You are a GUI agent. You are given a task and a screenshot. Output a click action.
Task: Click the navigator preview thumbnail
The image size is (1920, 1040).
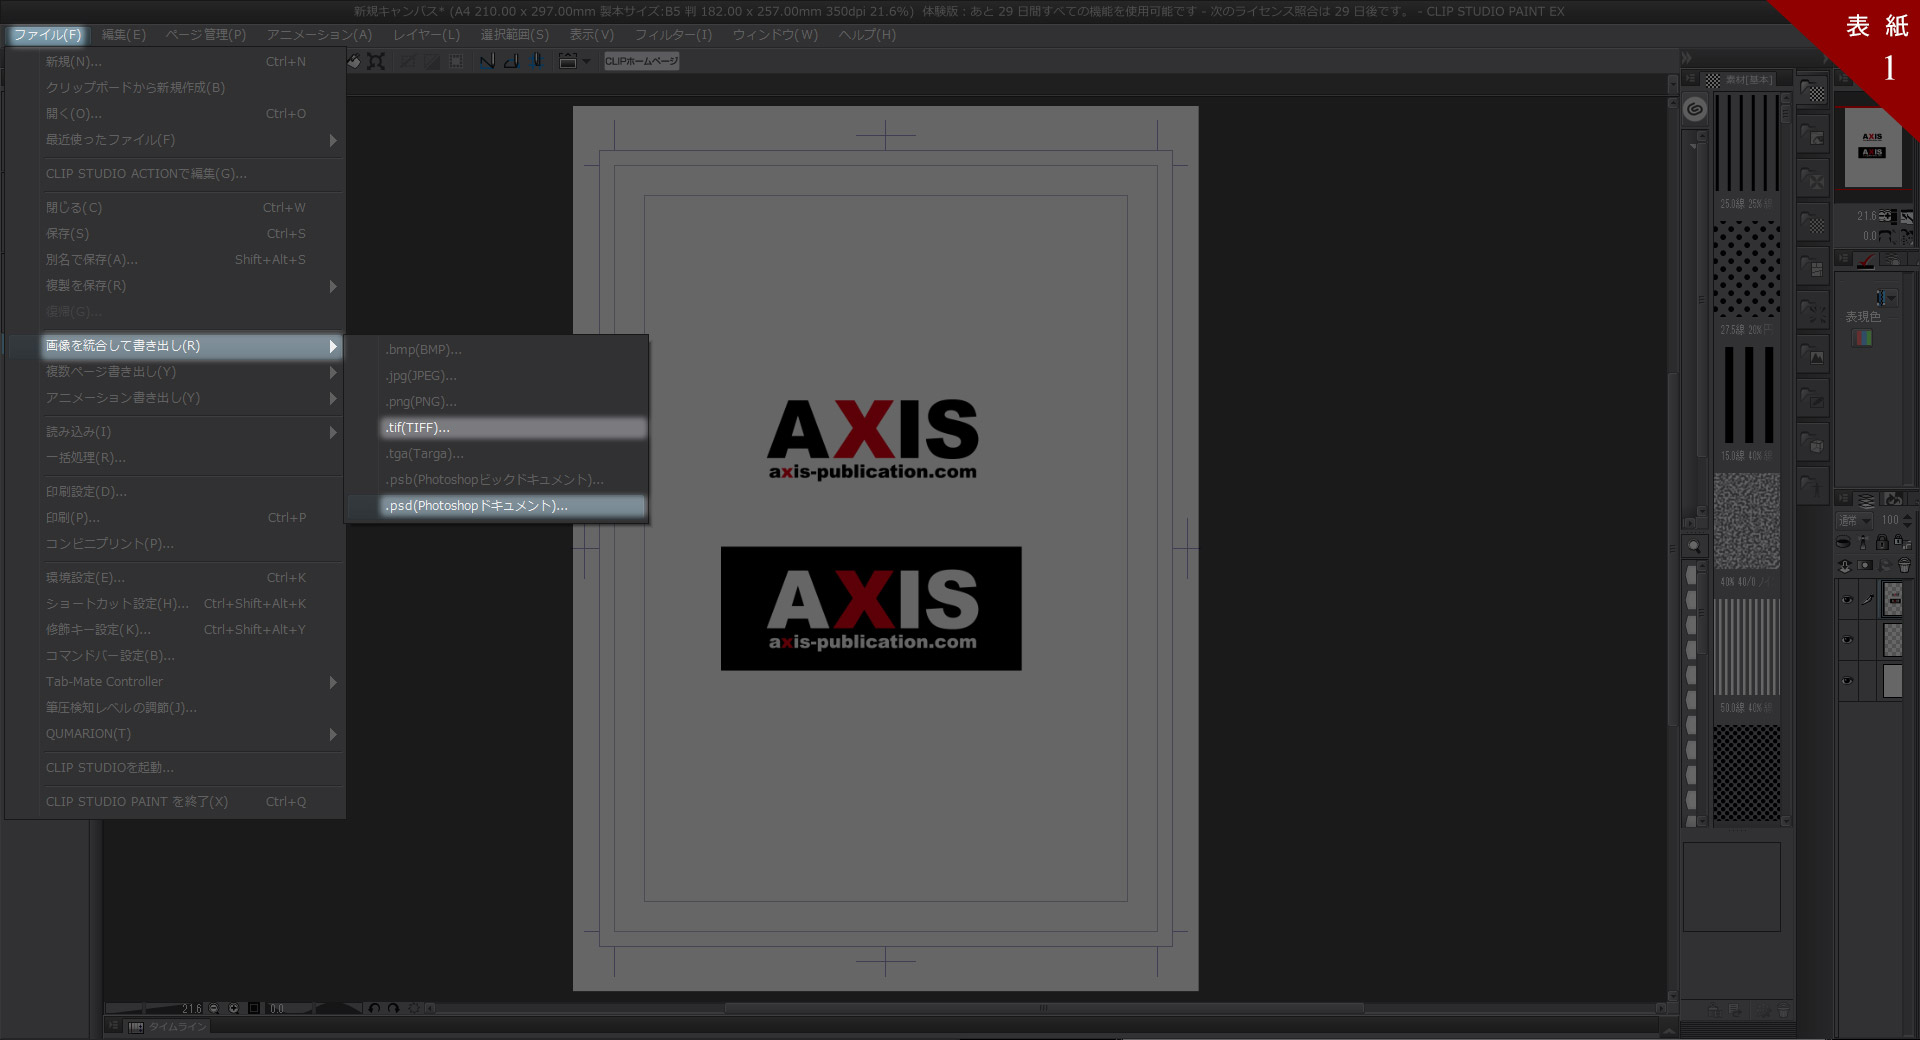click(x=1873, y=146)
